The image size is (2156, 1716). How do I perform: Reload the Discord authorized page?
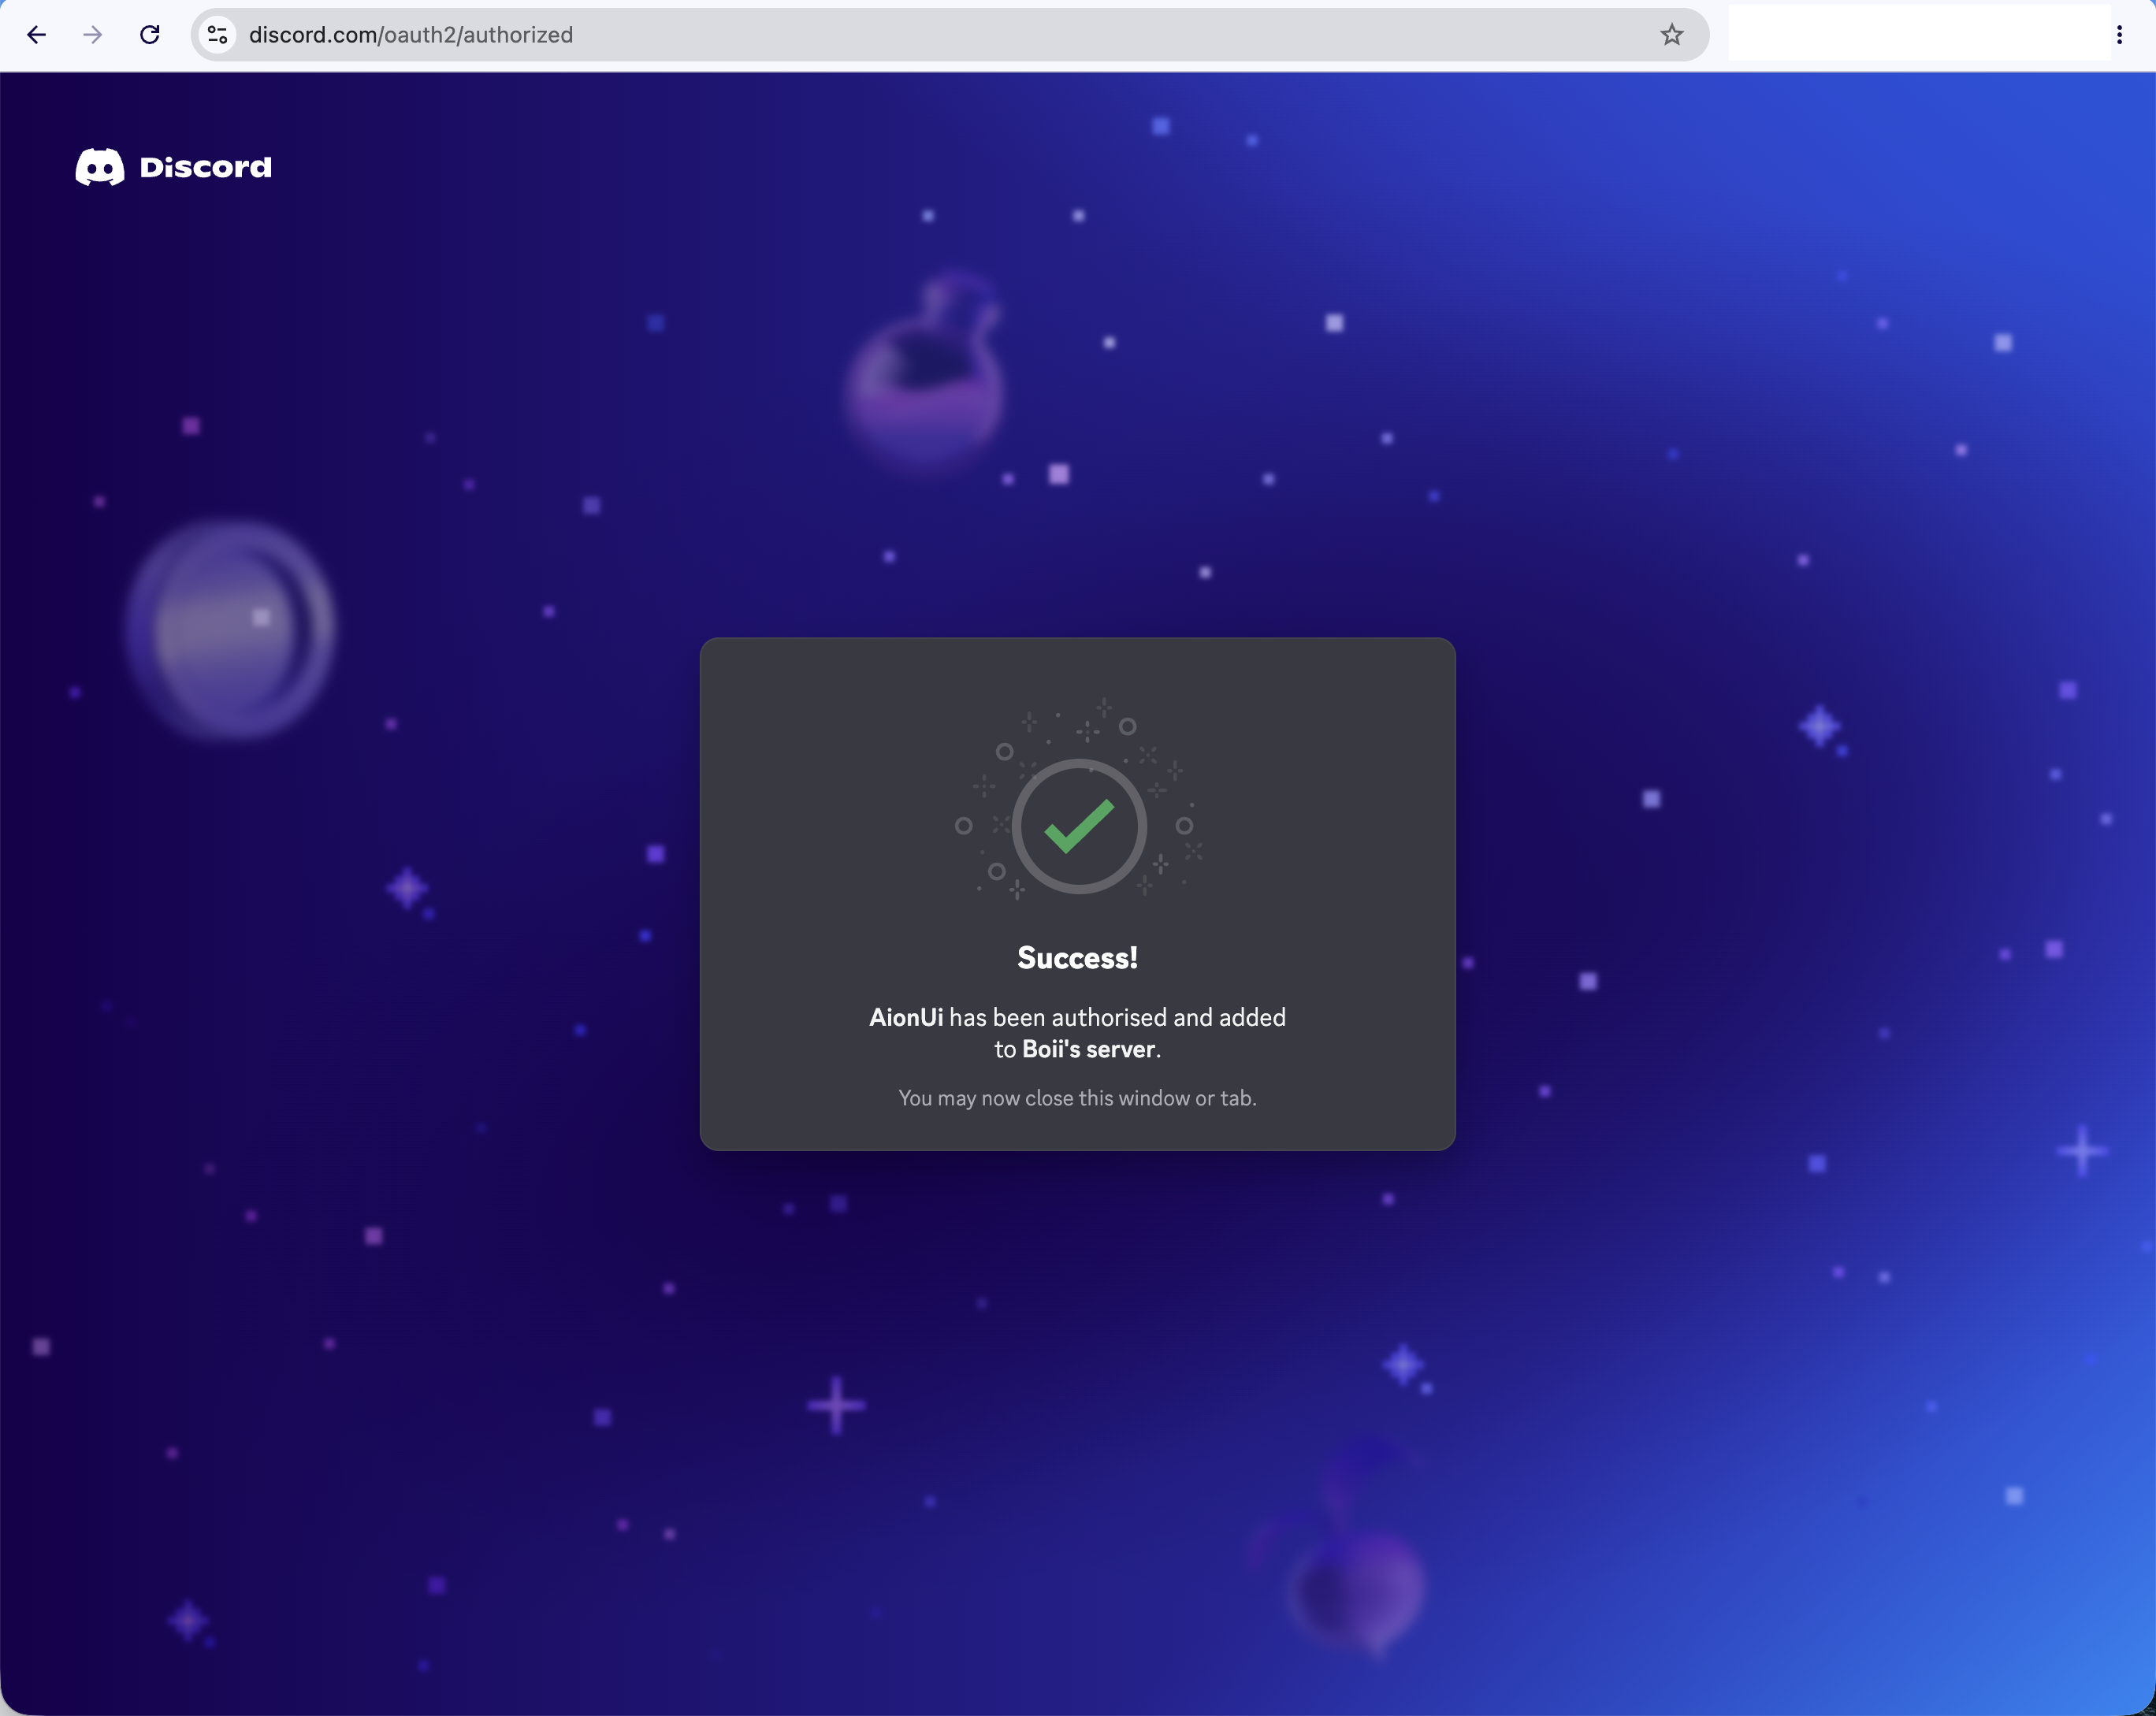pos(150,35)
